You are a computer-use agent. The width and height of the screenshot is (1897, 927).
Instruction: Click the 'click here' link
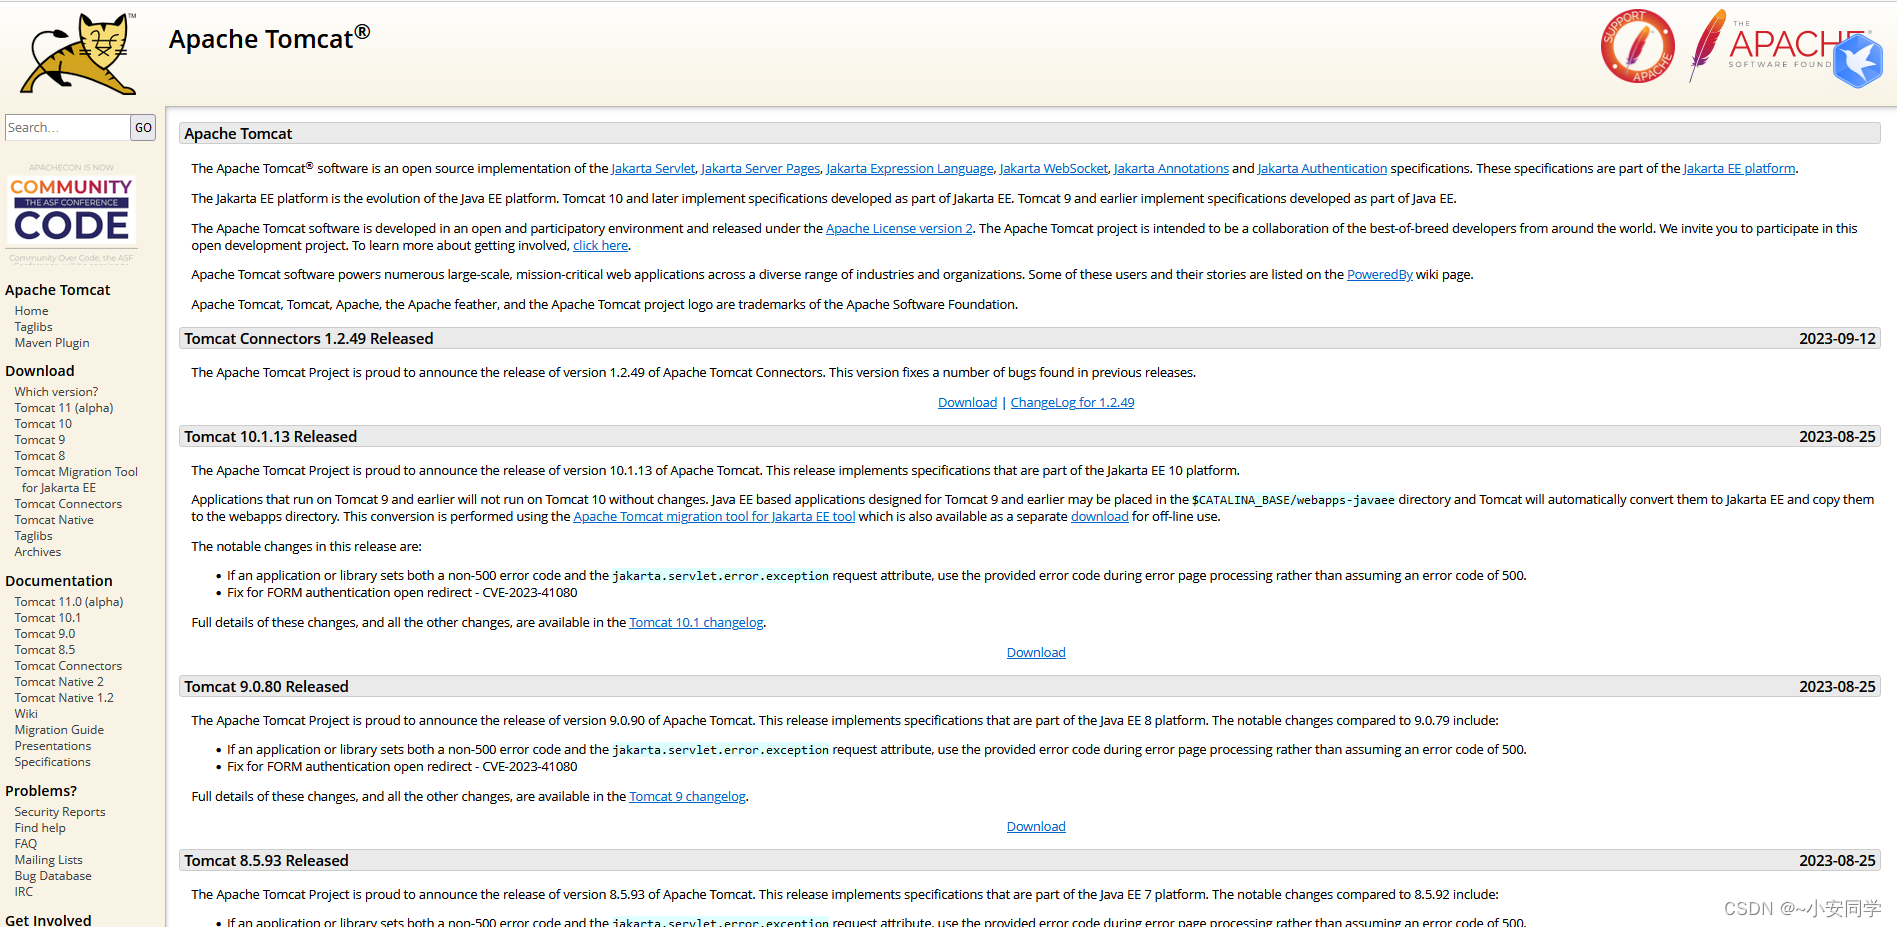(x=600, y=246)
